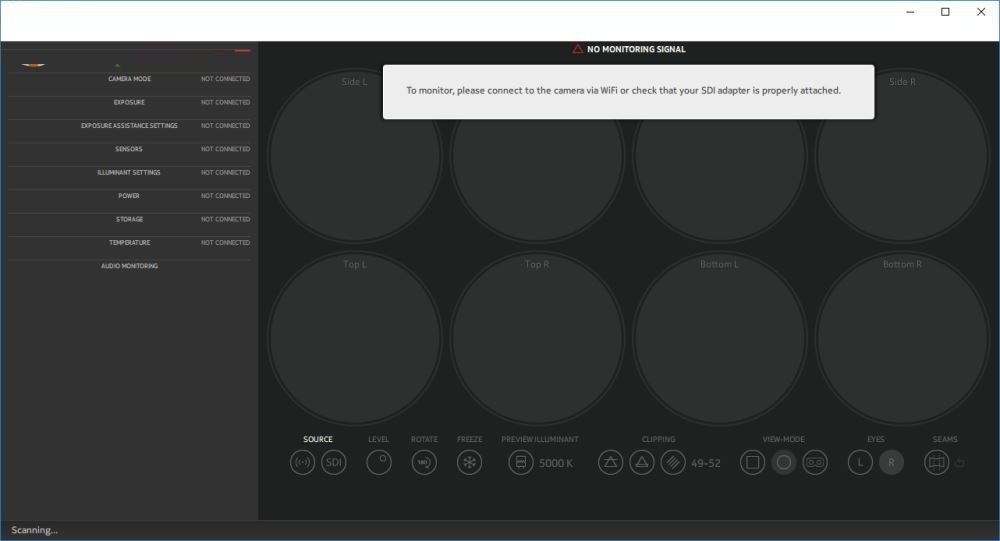This screenshot has width=1000, height=541.
Task: Click the Scanning... status text
Action: point(34,530)
